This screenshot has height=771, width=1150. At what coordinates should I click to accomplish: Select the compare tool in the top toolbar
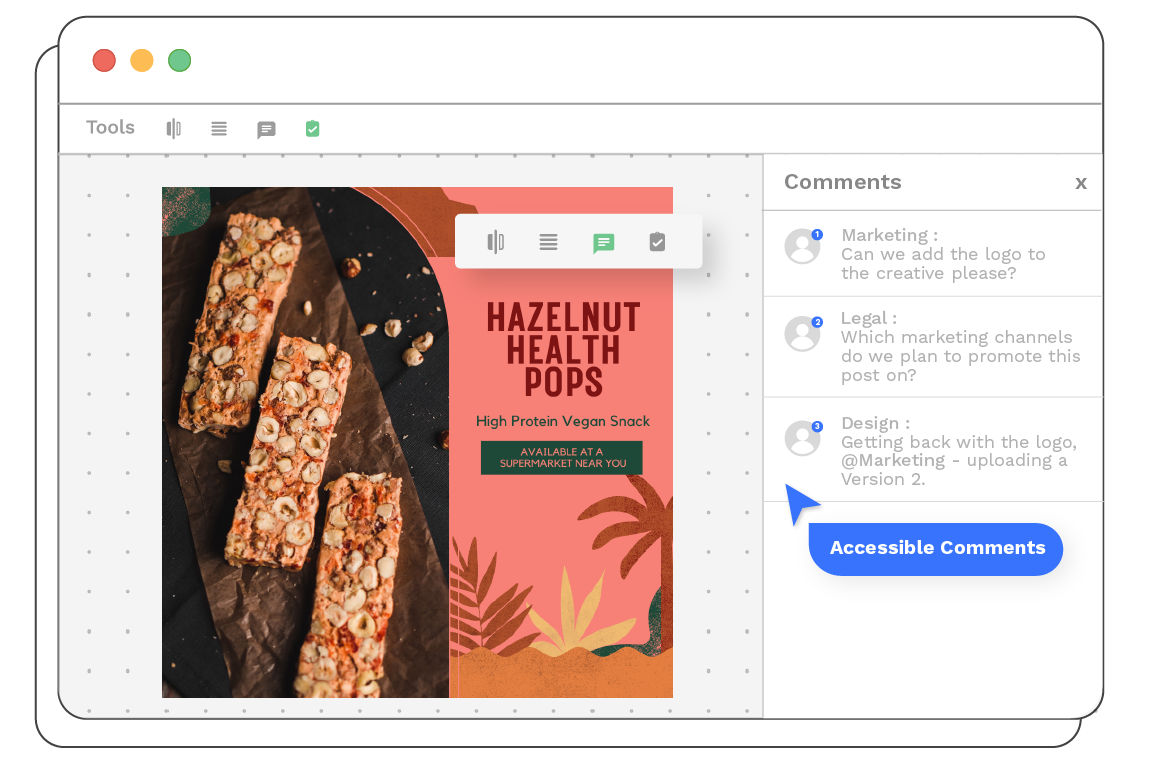tap(173, 128)
